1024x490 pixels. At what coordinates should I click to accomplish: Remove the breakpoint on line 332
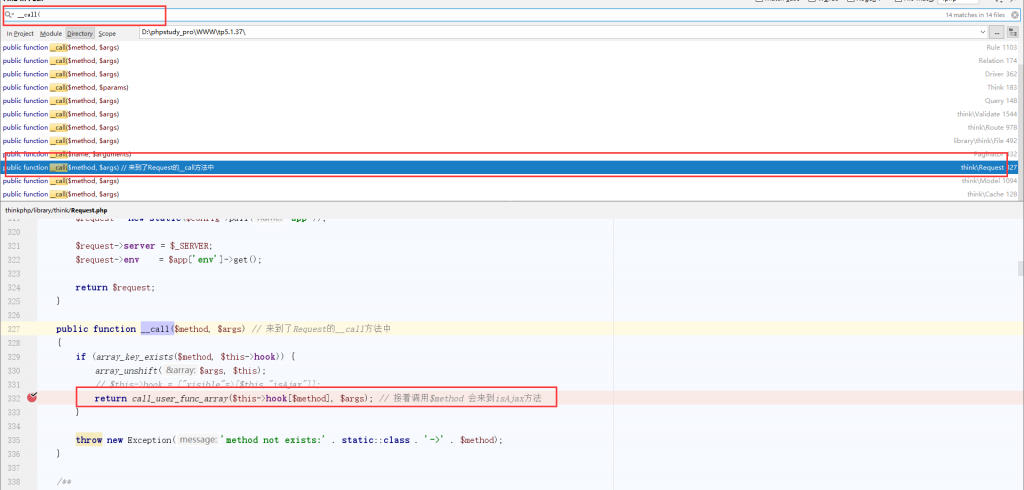click(x=32, y=397)
